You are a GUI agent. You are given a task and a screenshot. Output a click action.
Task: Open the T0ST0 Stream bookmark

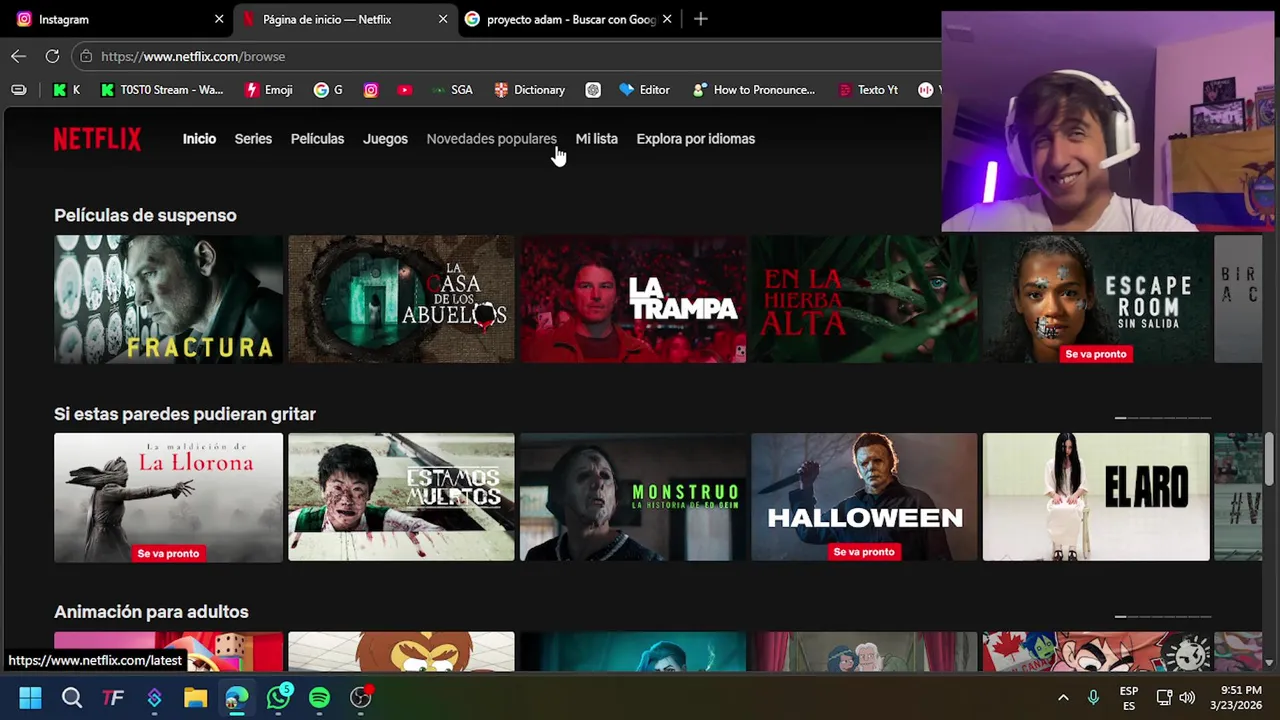point(162,90)
